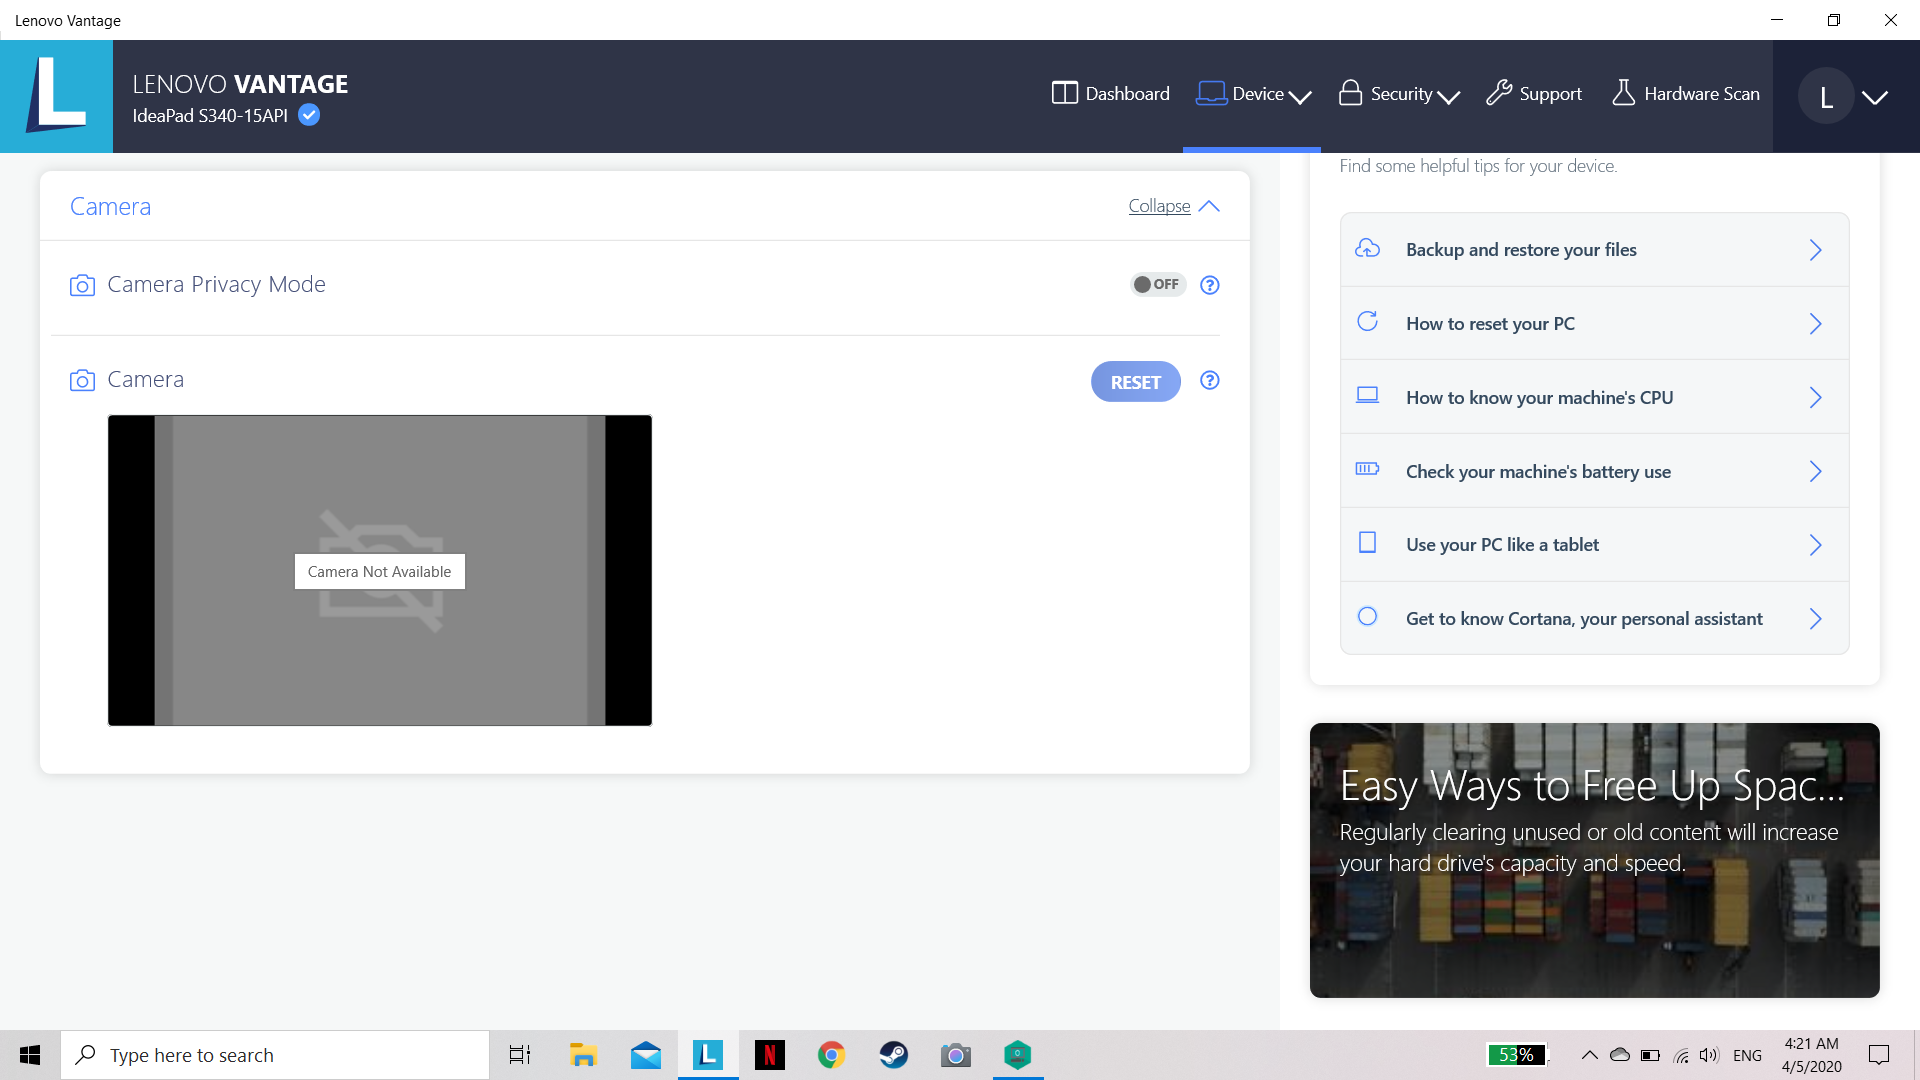This screenshot has height=1080, width=1920.
Task: Click the Windows Start button
Action: tap(30, 1055)
